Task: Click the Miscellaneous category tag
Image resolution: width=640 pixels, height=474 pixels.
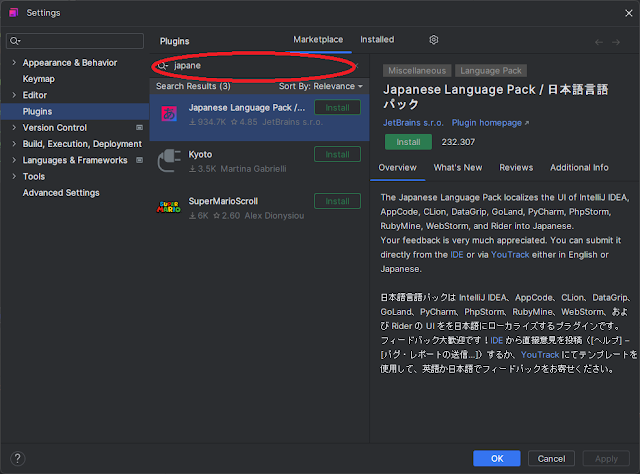Action: pyautogui.click(x=417, y=71)
